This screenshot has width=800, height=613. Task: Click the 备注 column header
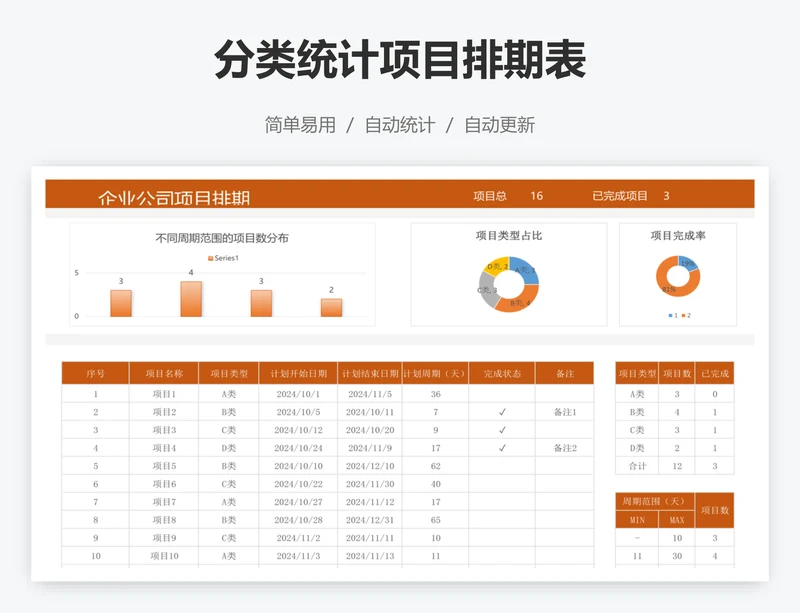(x=565, y=374)
